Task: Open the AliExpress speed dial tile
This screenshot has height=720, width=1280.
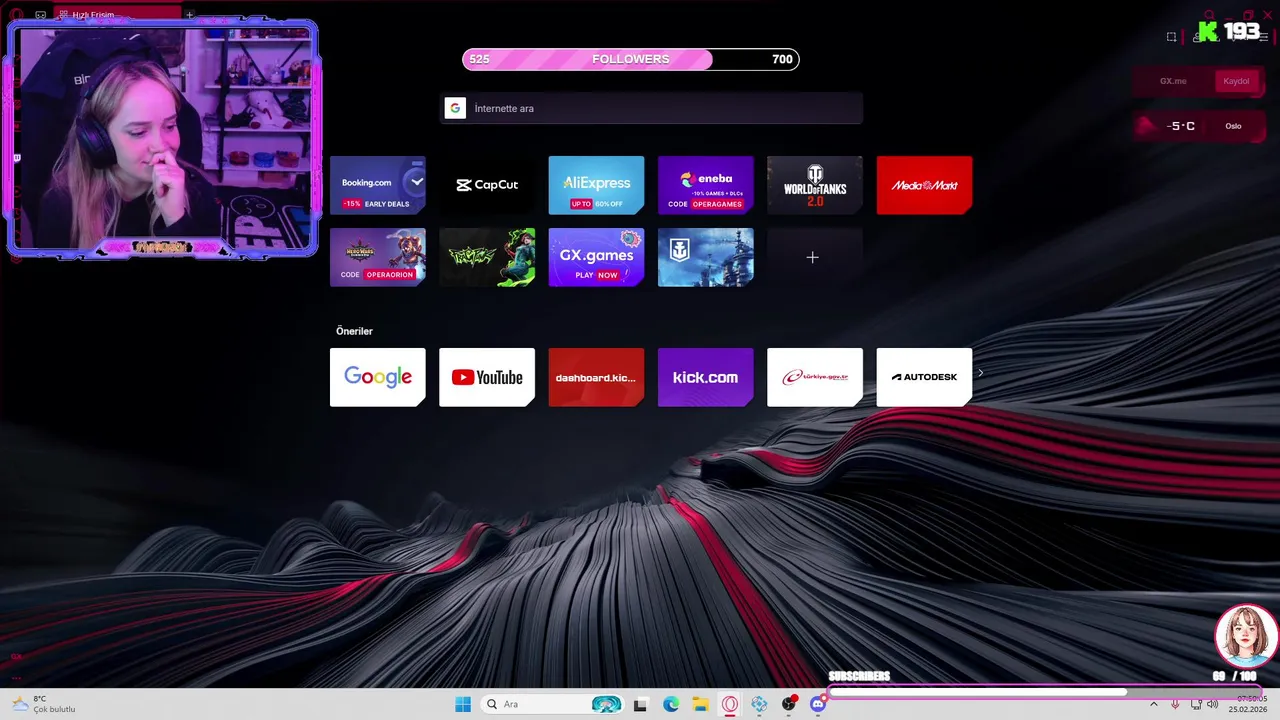Action: [596, 185]
